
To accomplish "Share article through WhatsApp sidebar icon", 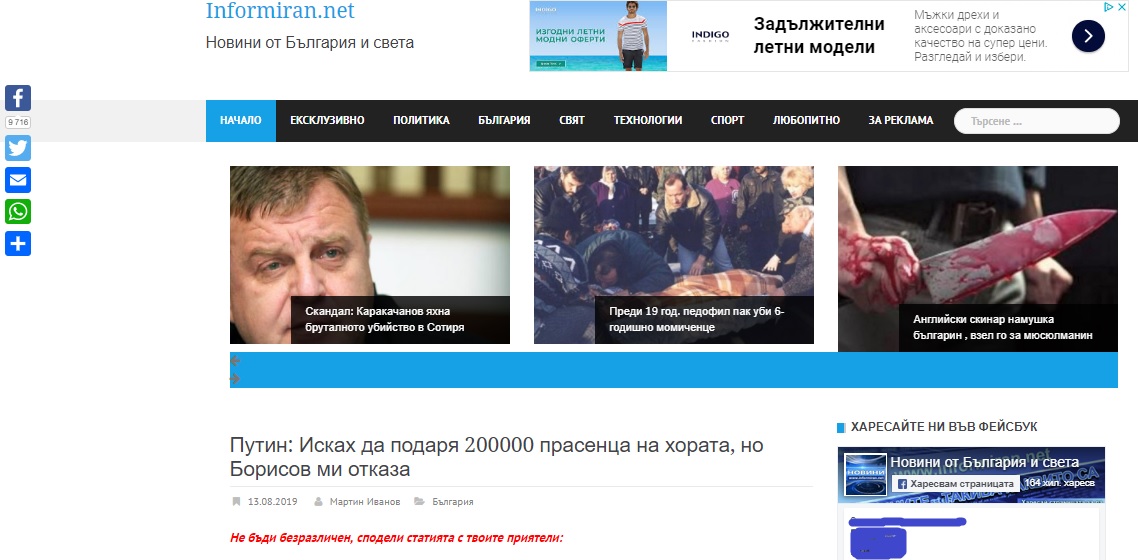I will point(18,212).
